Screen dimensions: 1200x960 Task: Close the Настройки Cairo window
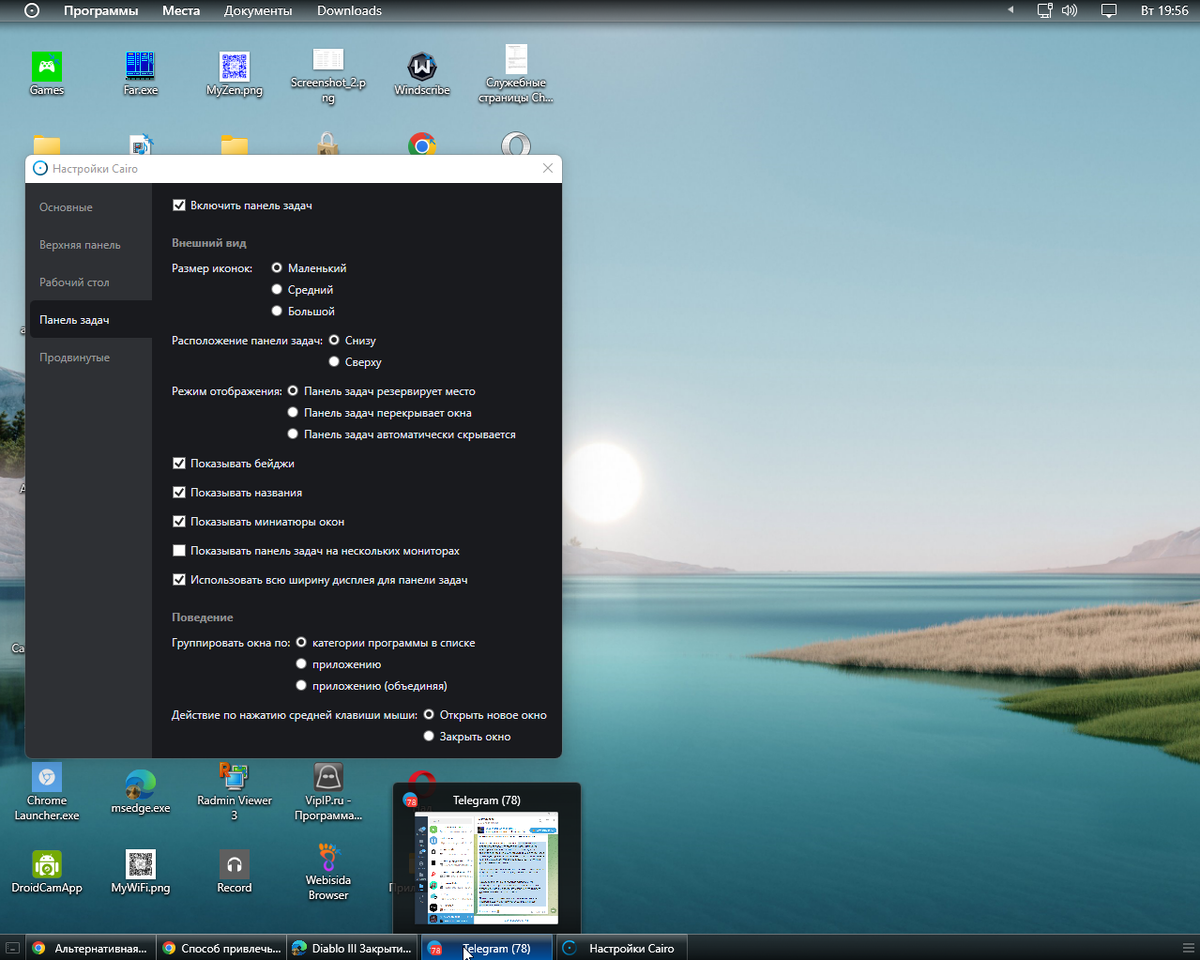point(547,169)
